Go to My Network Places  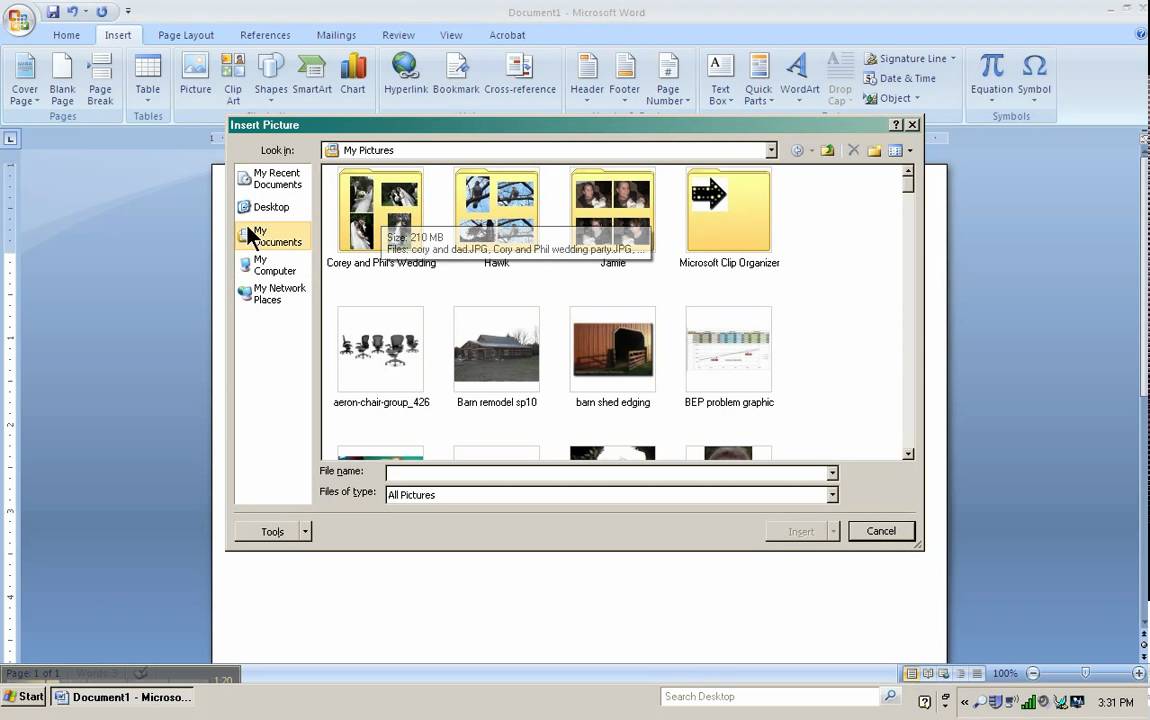coord(272,294)
